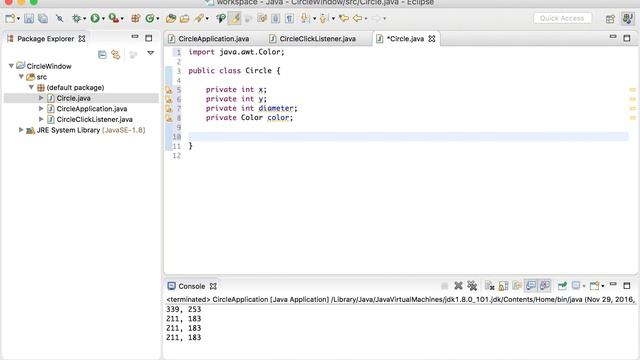Click the Last Edit Location icon
The image size is (640, 360).
(x=344, y=18)
